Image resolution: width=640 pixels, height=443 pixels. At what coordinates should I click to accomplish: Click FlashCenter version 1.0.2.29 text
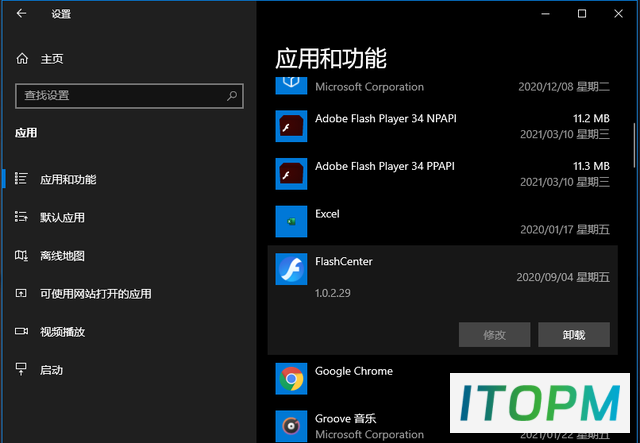point(333,293)
